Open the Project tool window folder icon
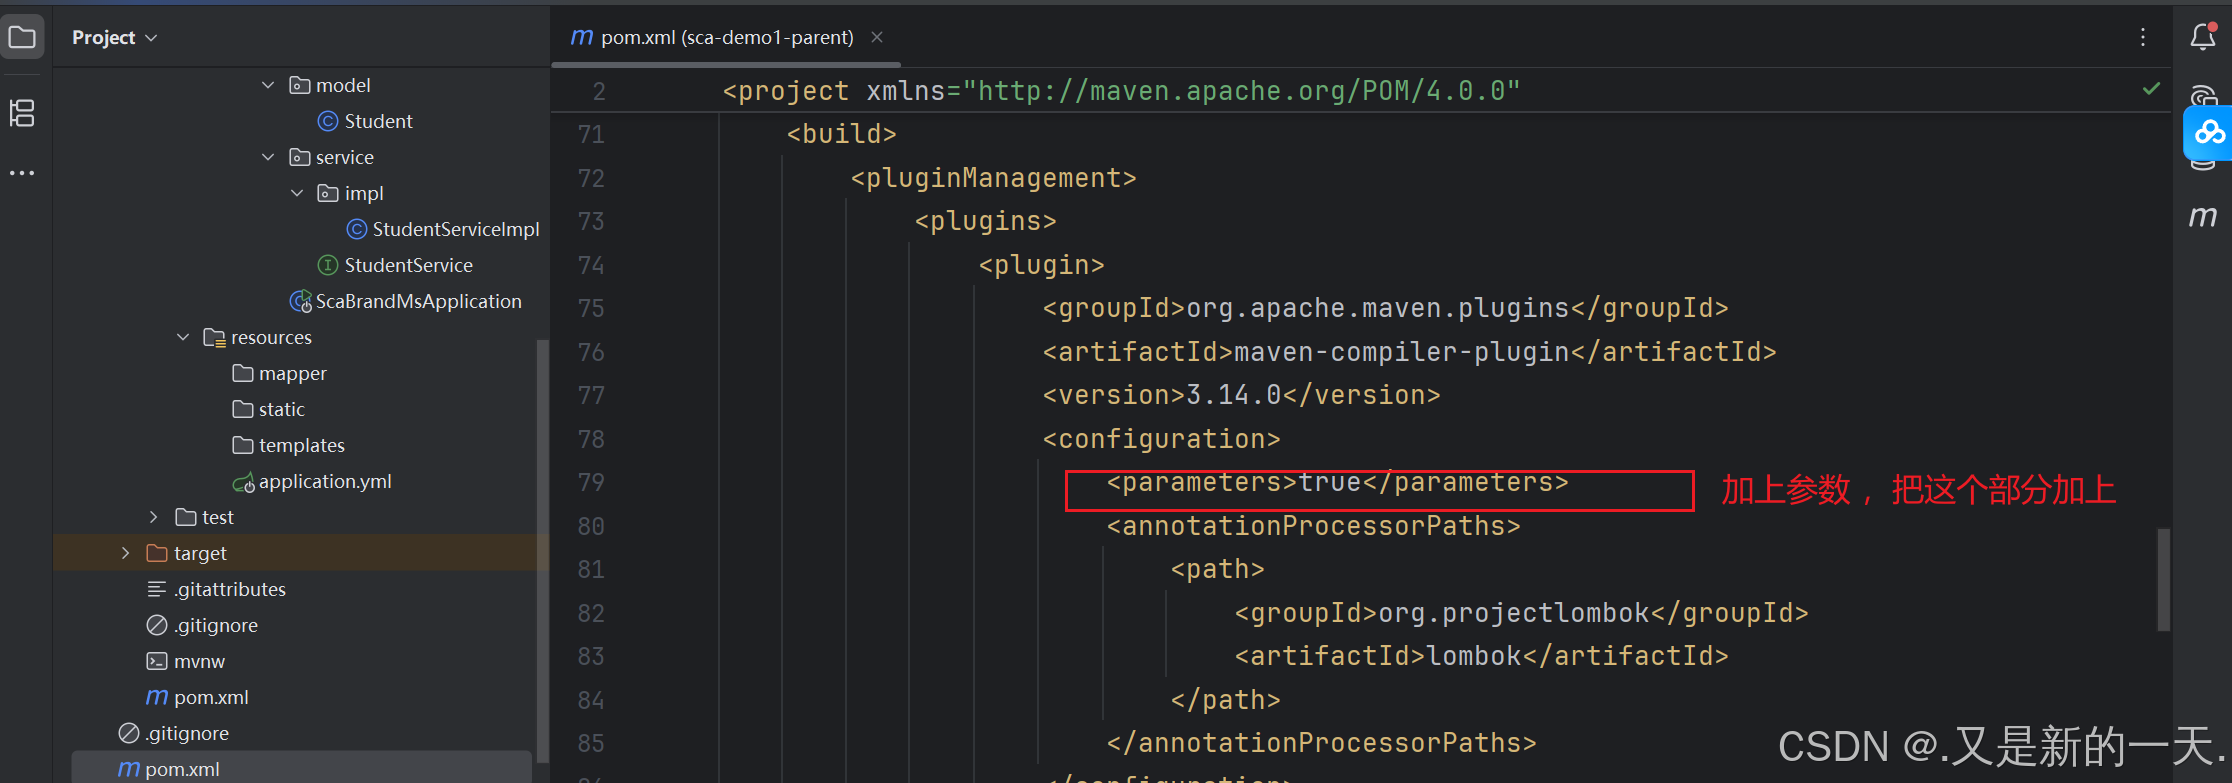This screenshot has width=2232, height=783. tap(22, 38)
